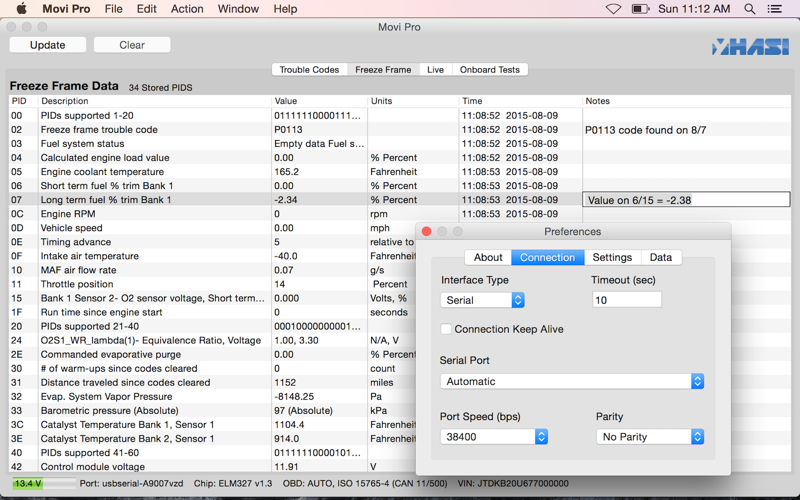Click the Clear button
The height and width of the screenshot is (500, 800).
(x=132, y=45)
